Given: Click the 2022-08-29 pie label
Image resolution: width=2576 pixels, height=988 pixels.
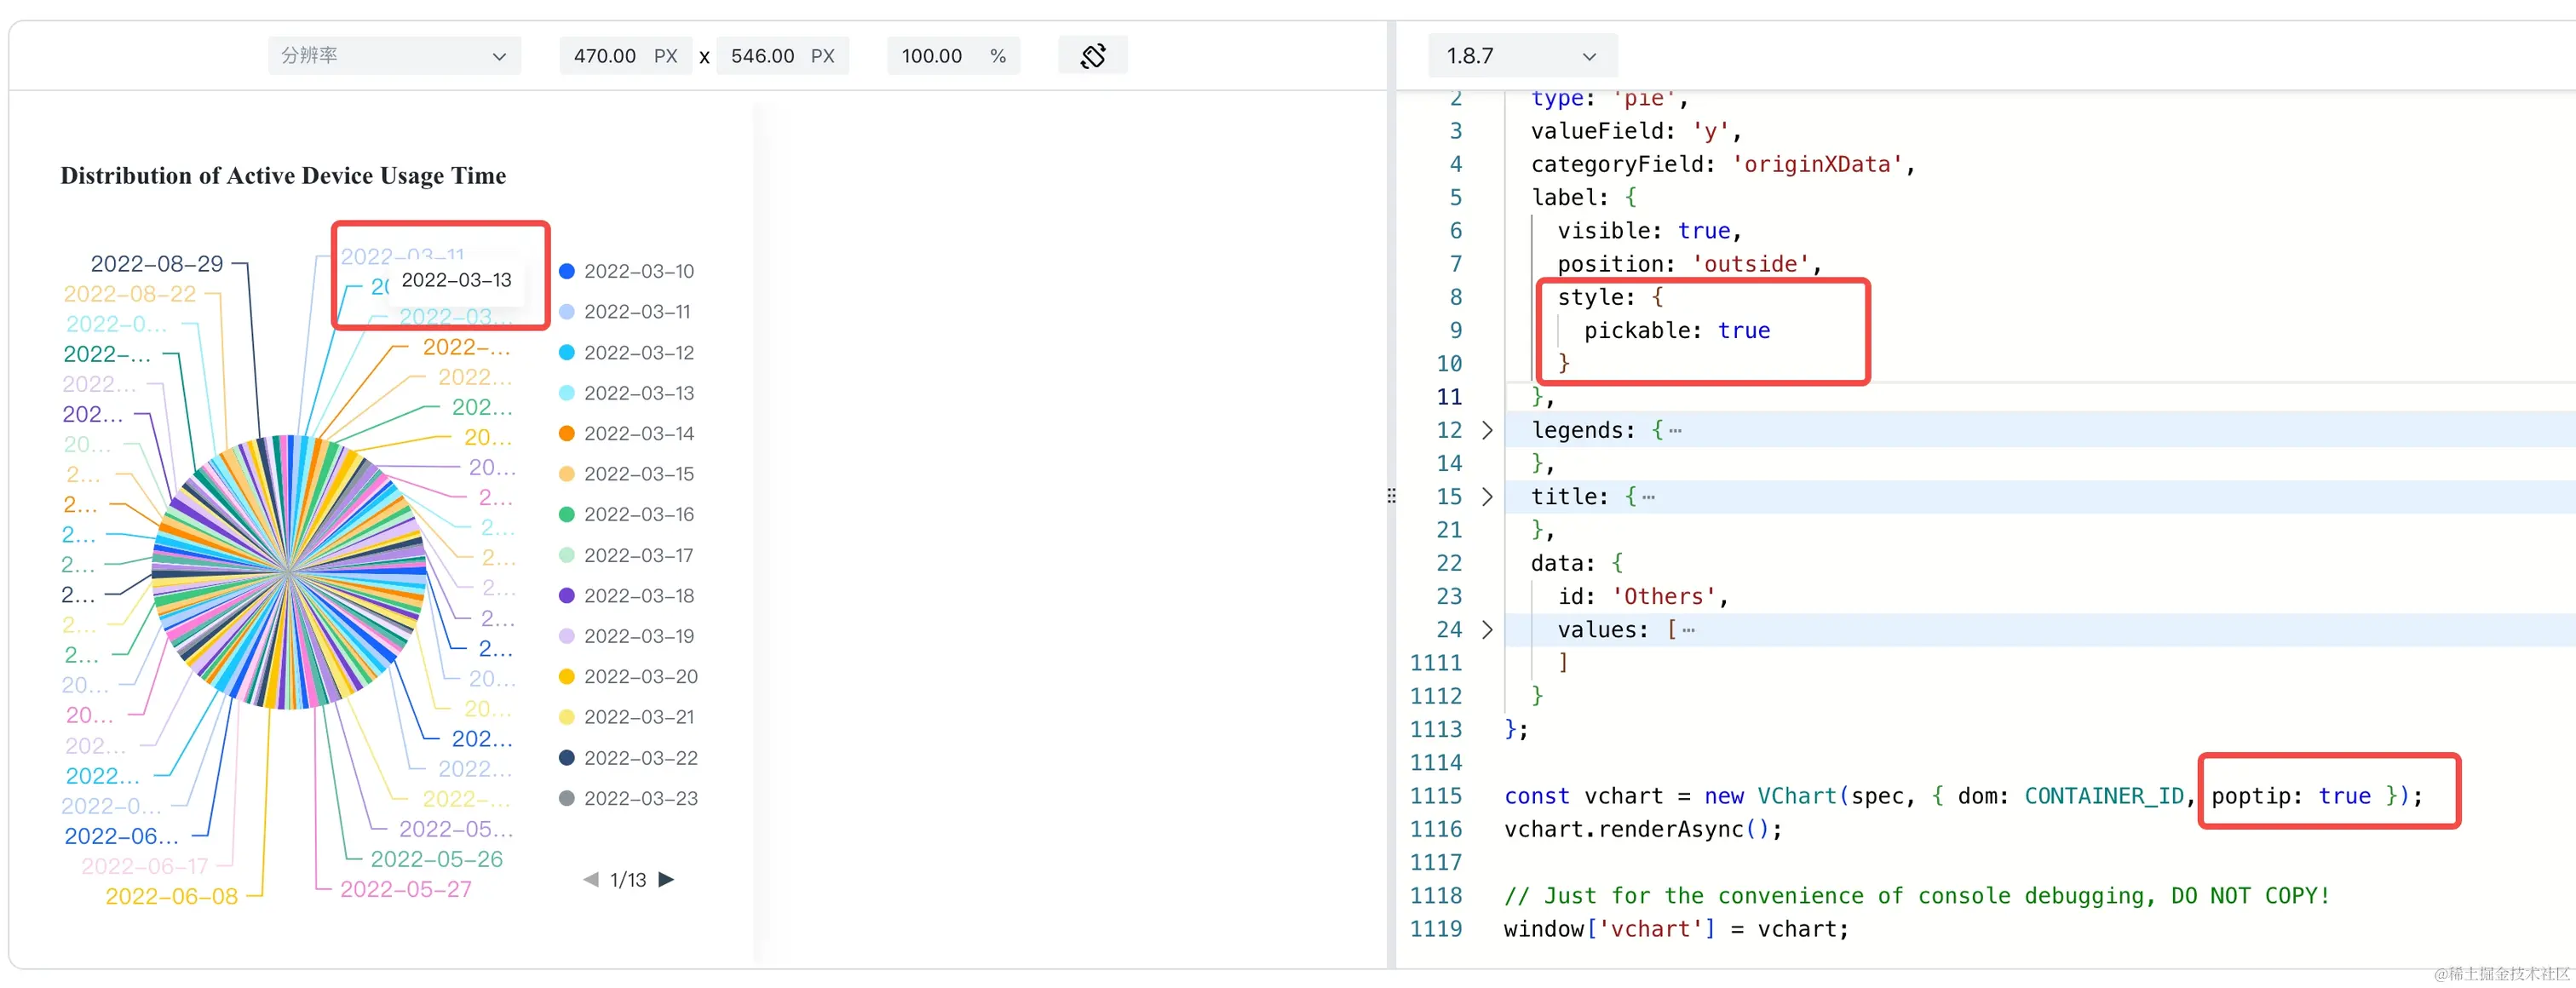Looking at the screenshot, I should [x=157, y=264].
